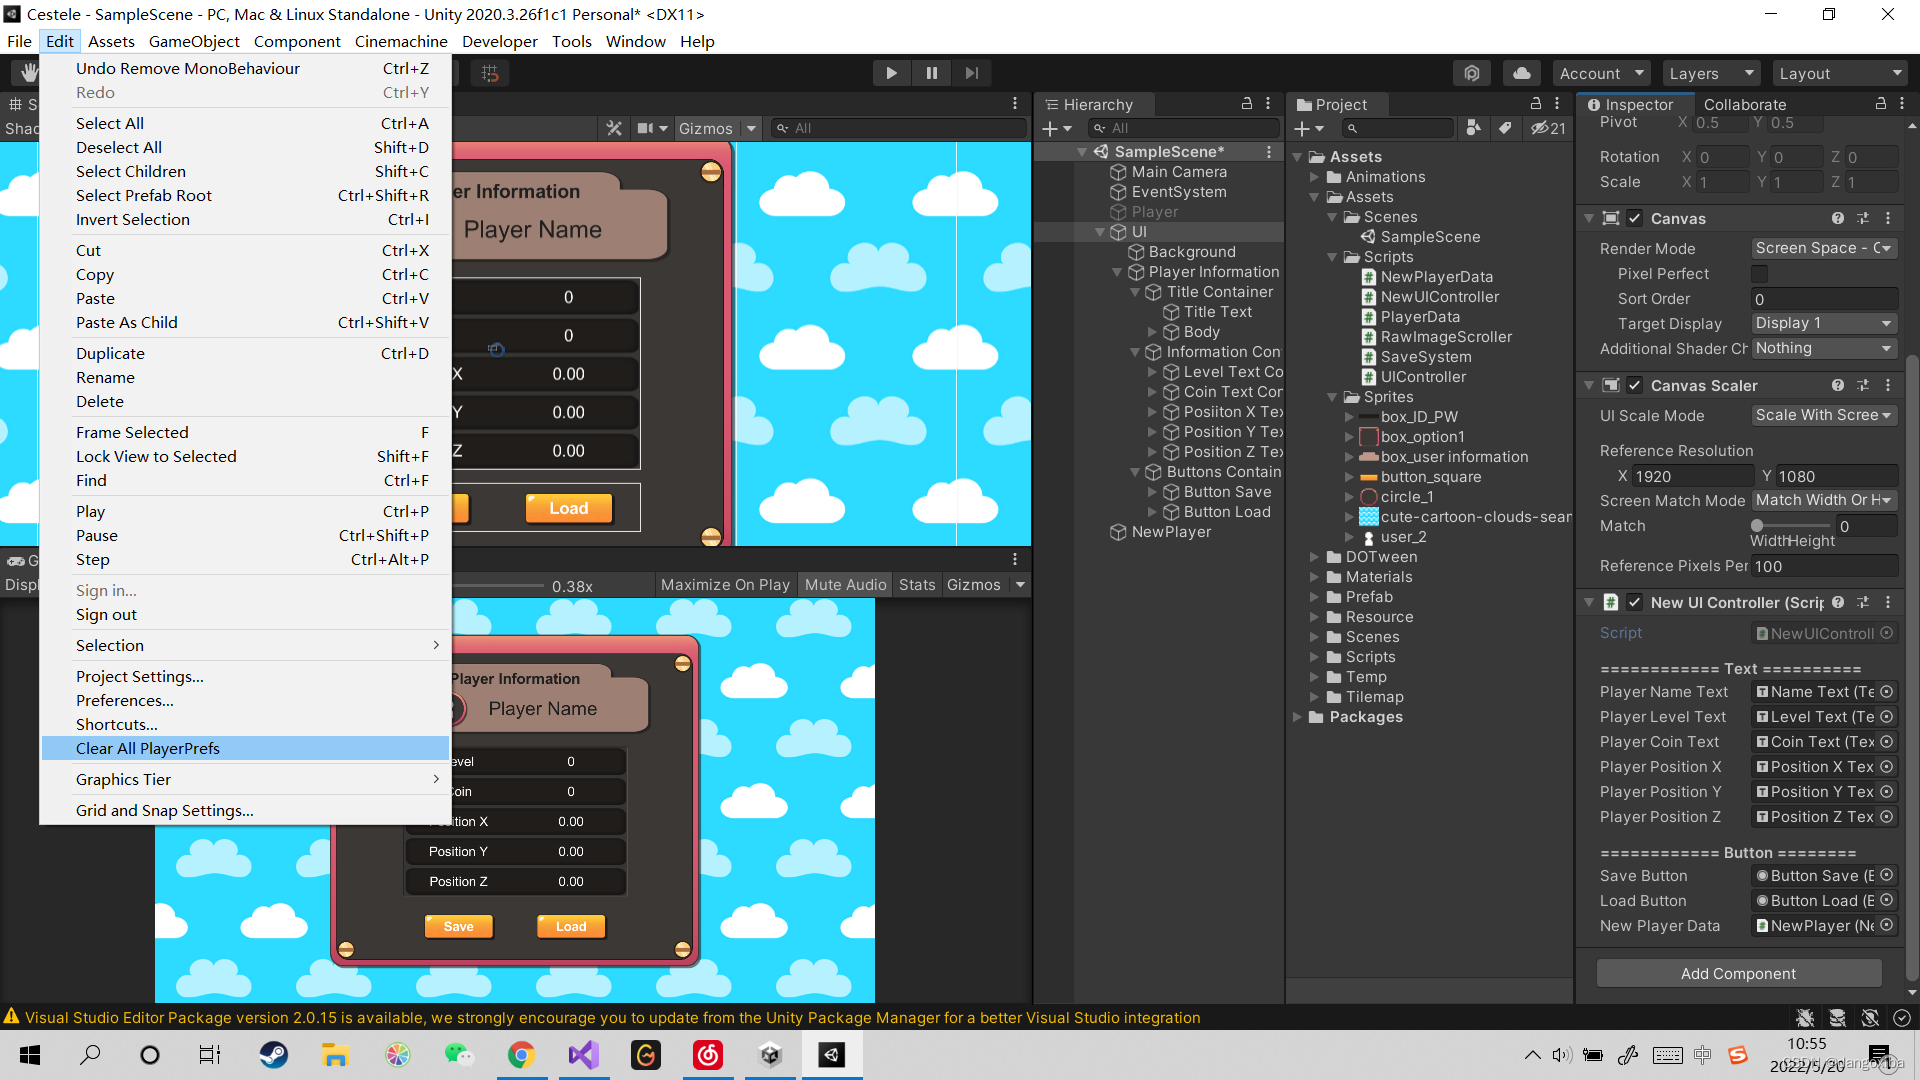The image size is (1920, 1080).
Task: Click the Play button in toolbar
Action: (x=891, y=73)
